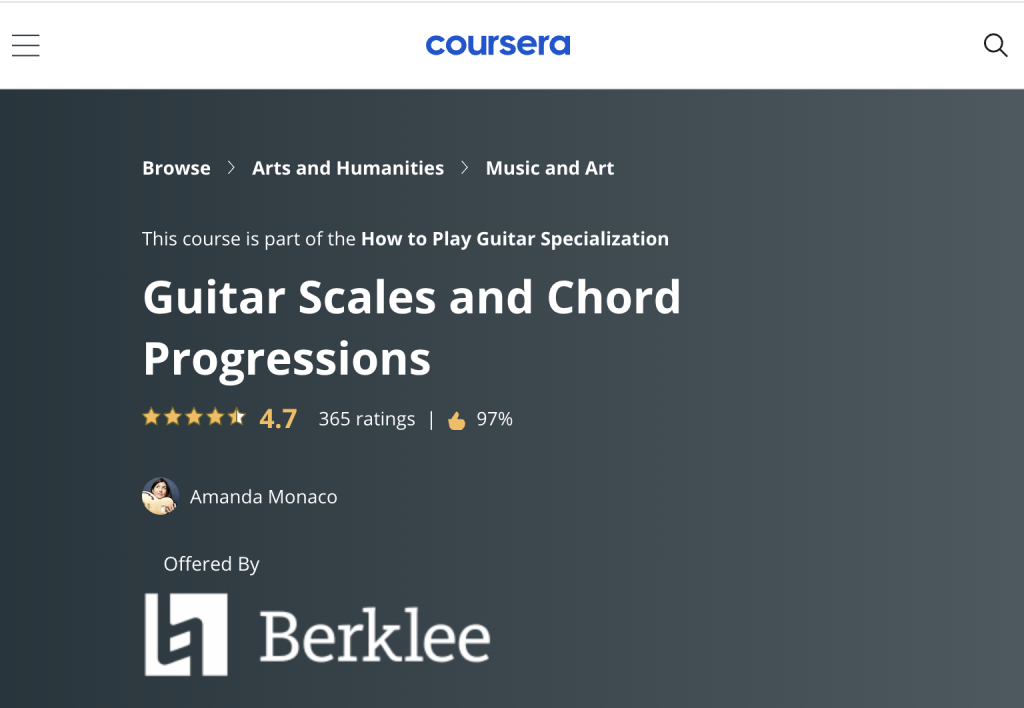This screenshot has height=708, width=1024.
Task: Expand options via the Arts and Humanities arrow
Action: [x=464, y=168]
